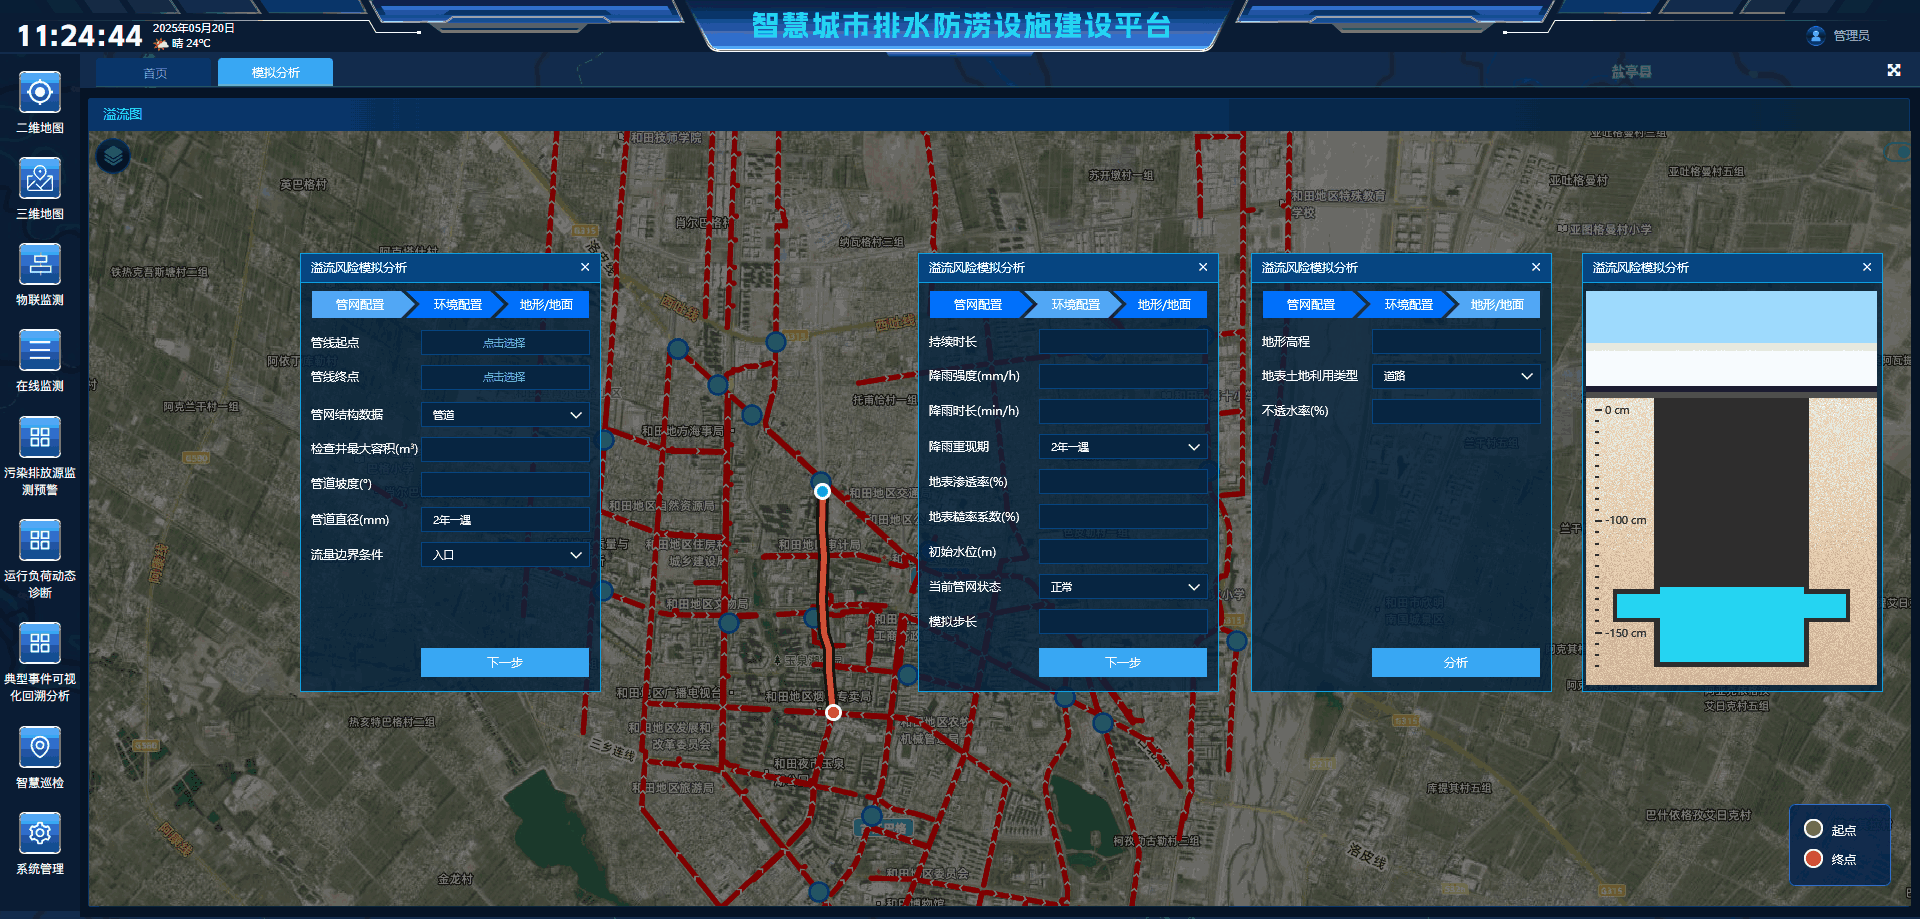Screen dimensions: 1920x919
Task: Click the 管理员 user avatar icon
Action: click(1815, 36)
